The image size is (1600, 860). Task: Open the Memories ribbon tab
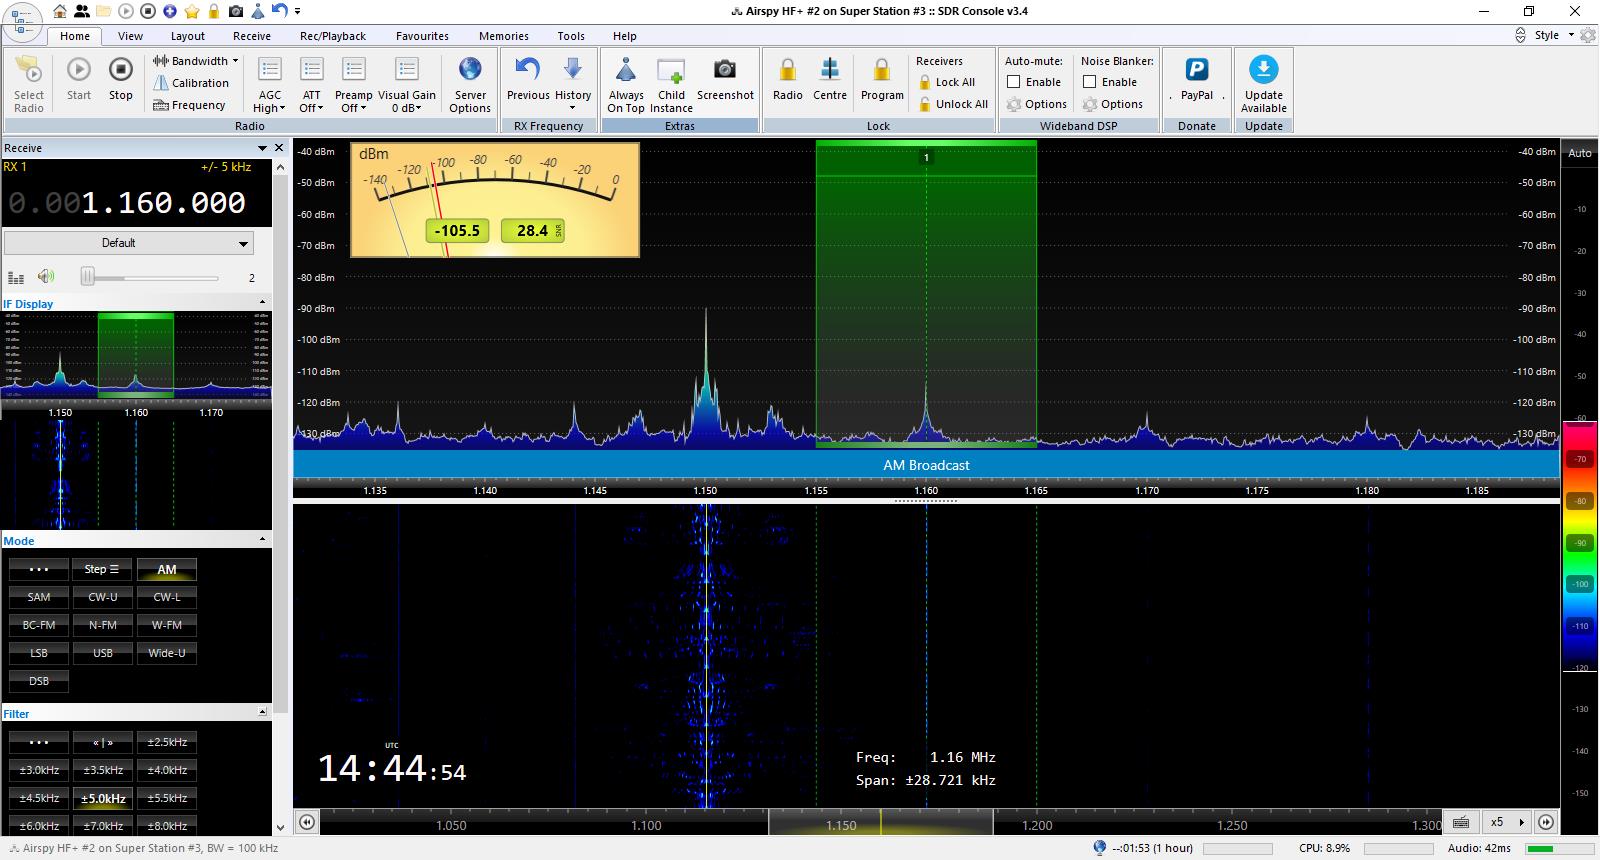[x=504, y=36]
